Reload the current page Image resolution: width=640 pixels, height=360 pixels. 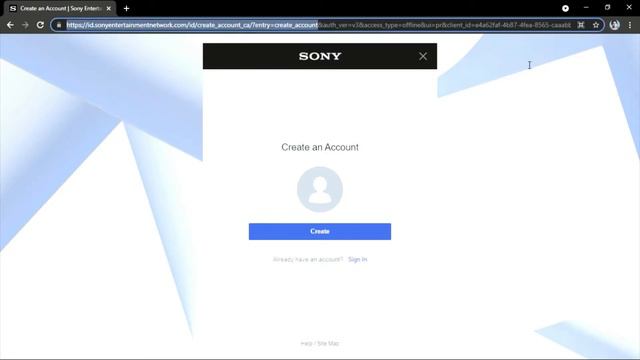tap(40, 25)
